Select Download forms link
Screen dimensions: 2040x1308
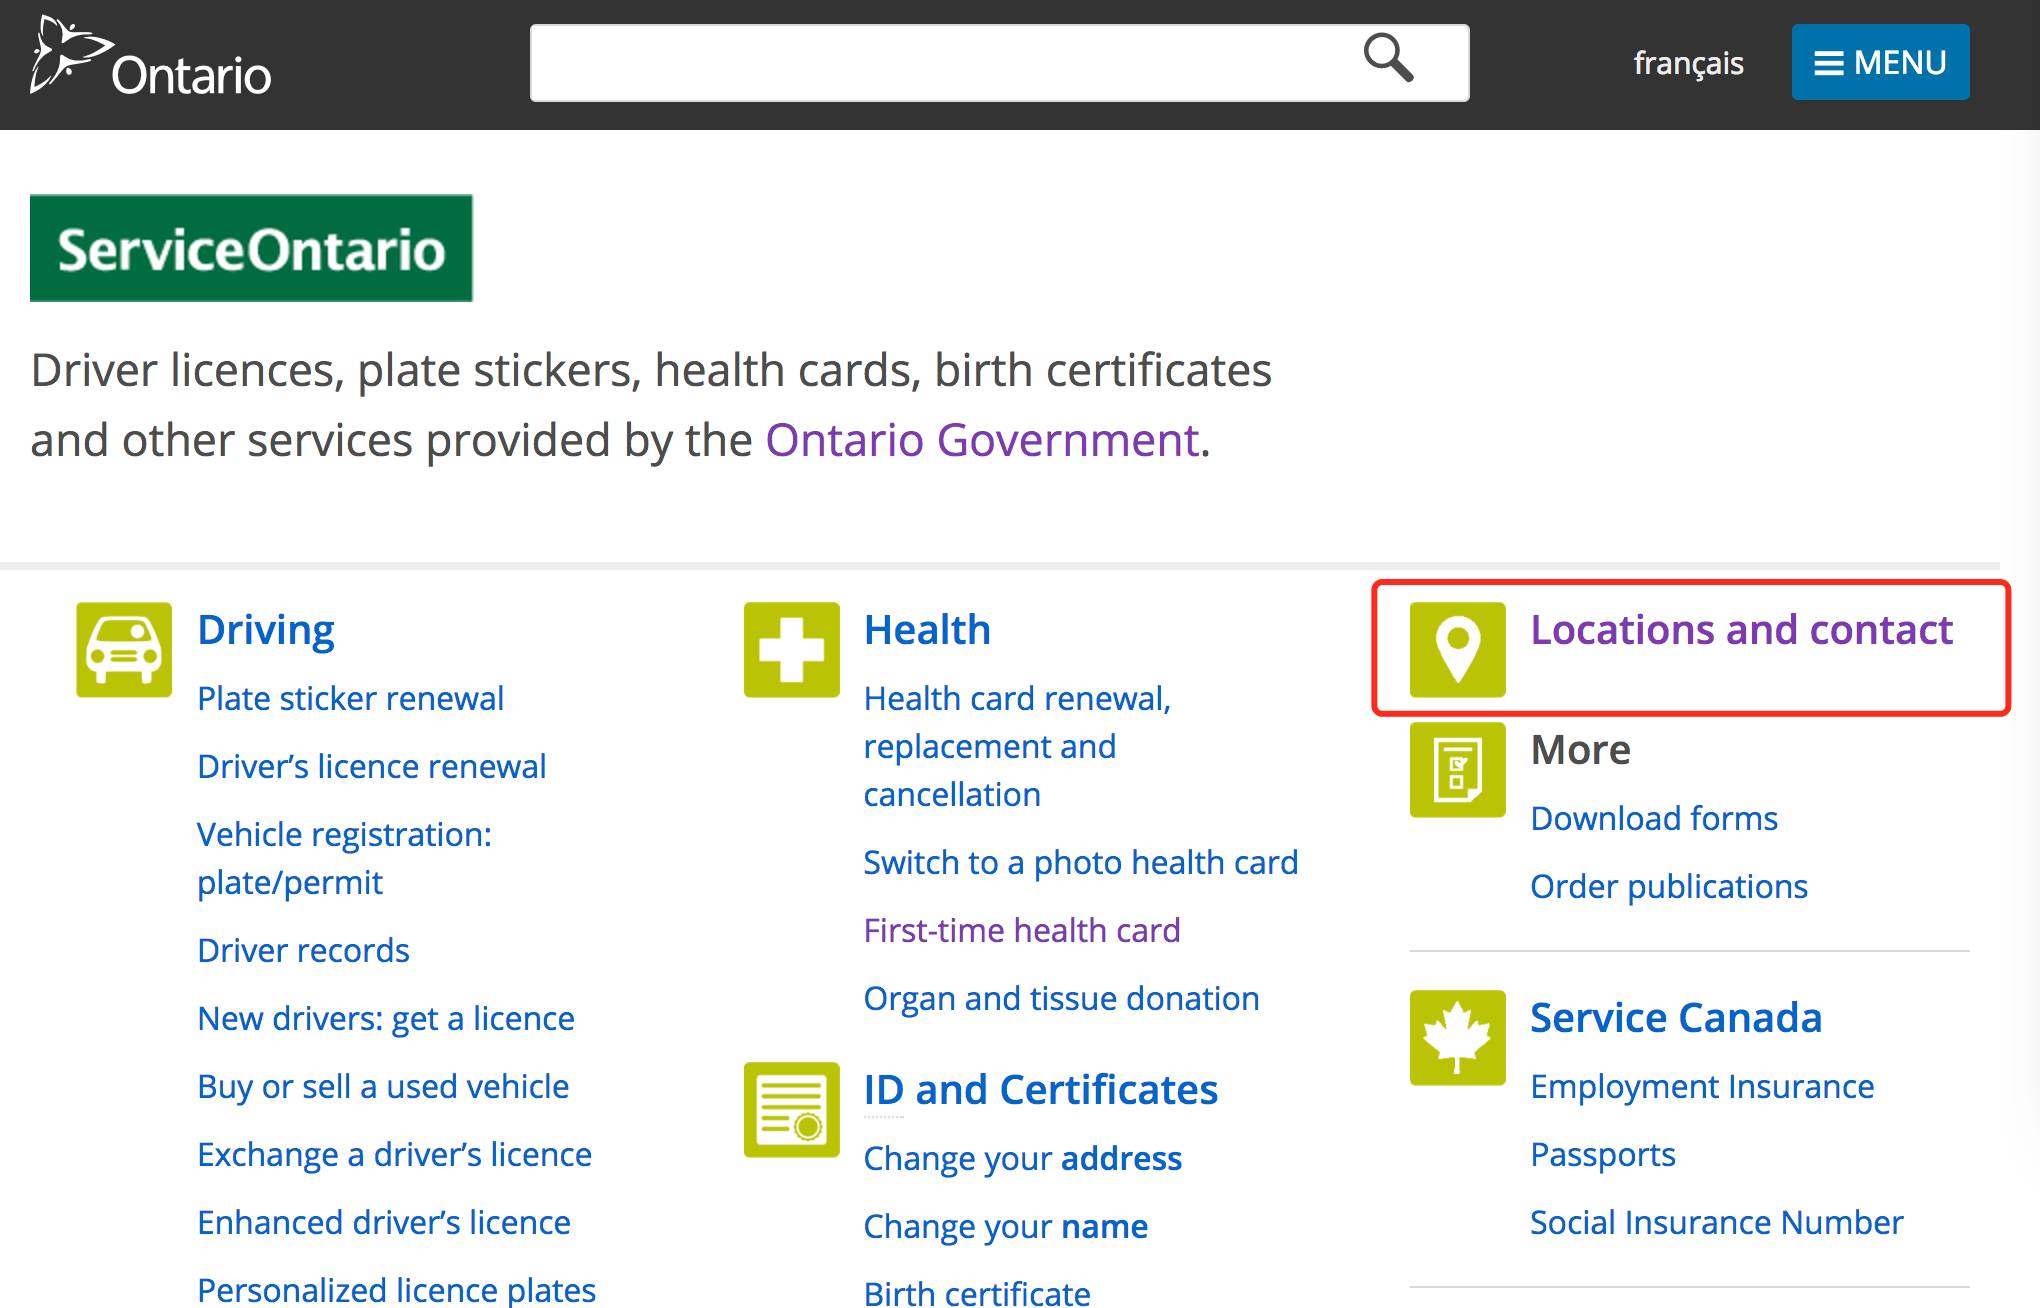pyautogui.click(x=1654, y=818)
